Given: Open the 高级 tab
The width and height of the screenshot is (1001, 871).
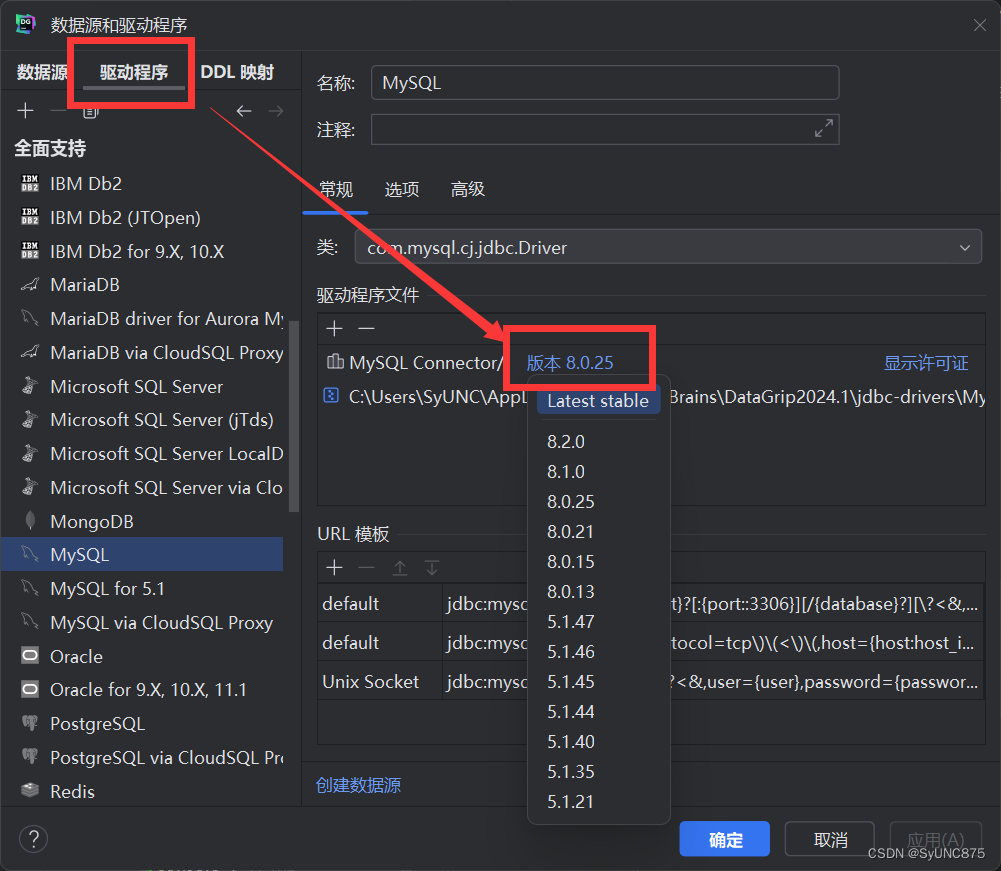Looking at the screenshot, I should point(467,190).
